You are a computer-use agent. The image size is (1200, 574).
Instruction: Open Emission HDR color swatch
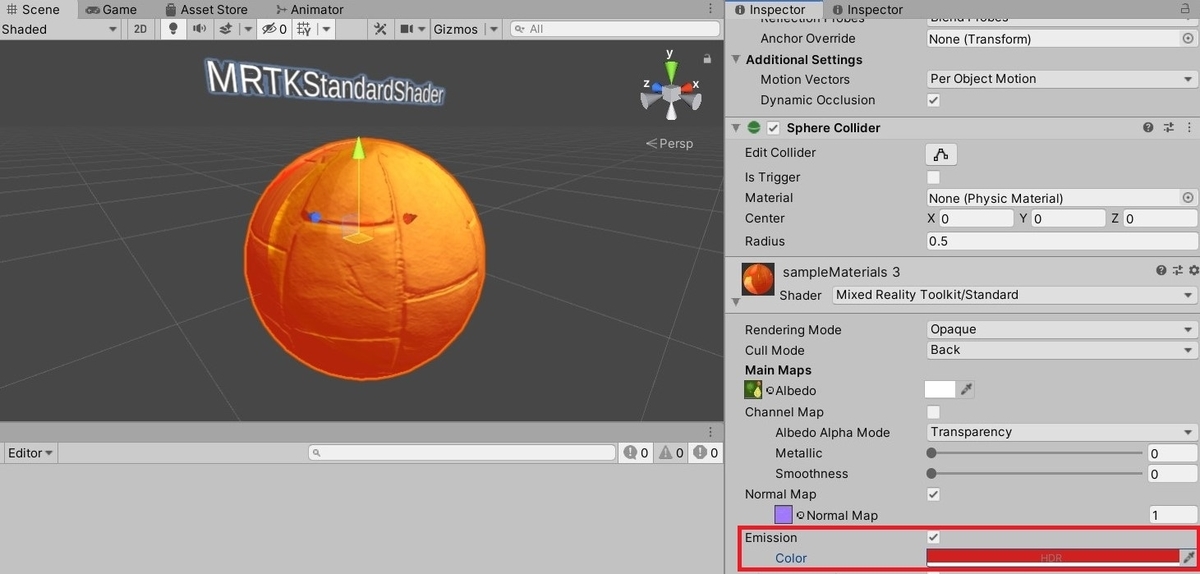pyautogui.click(x=1052, y=557)
